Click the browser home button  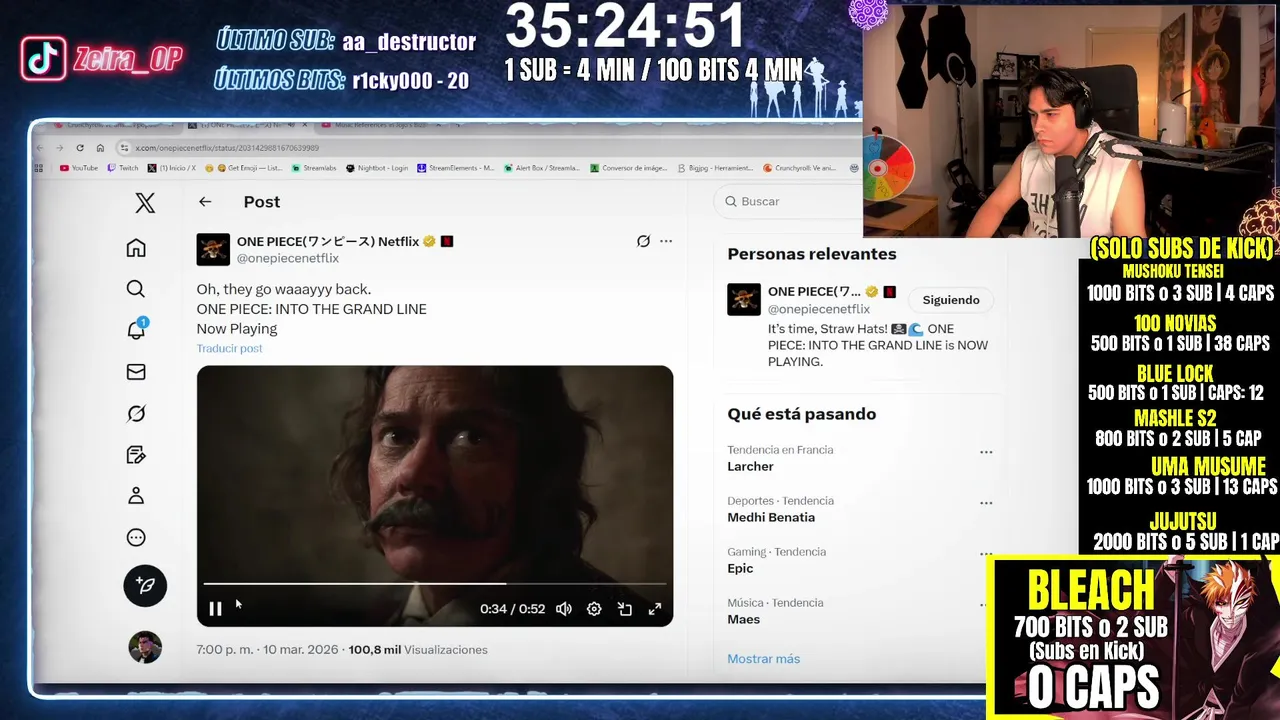click(100, 148)
